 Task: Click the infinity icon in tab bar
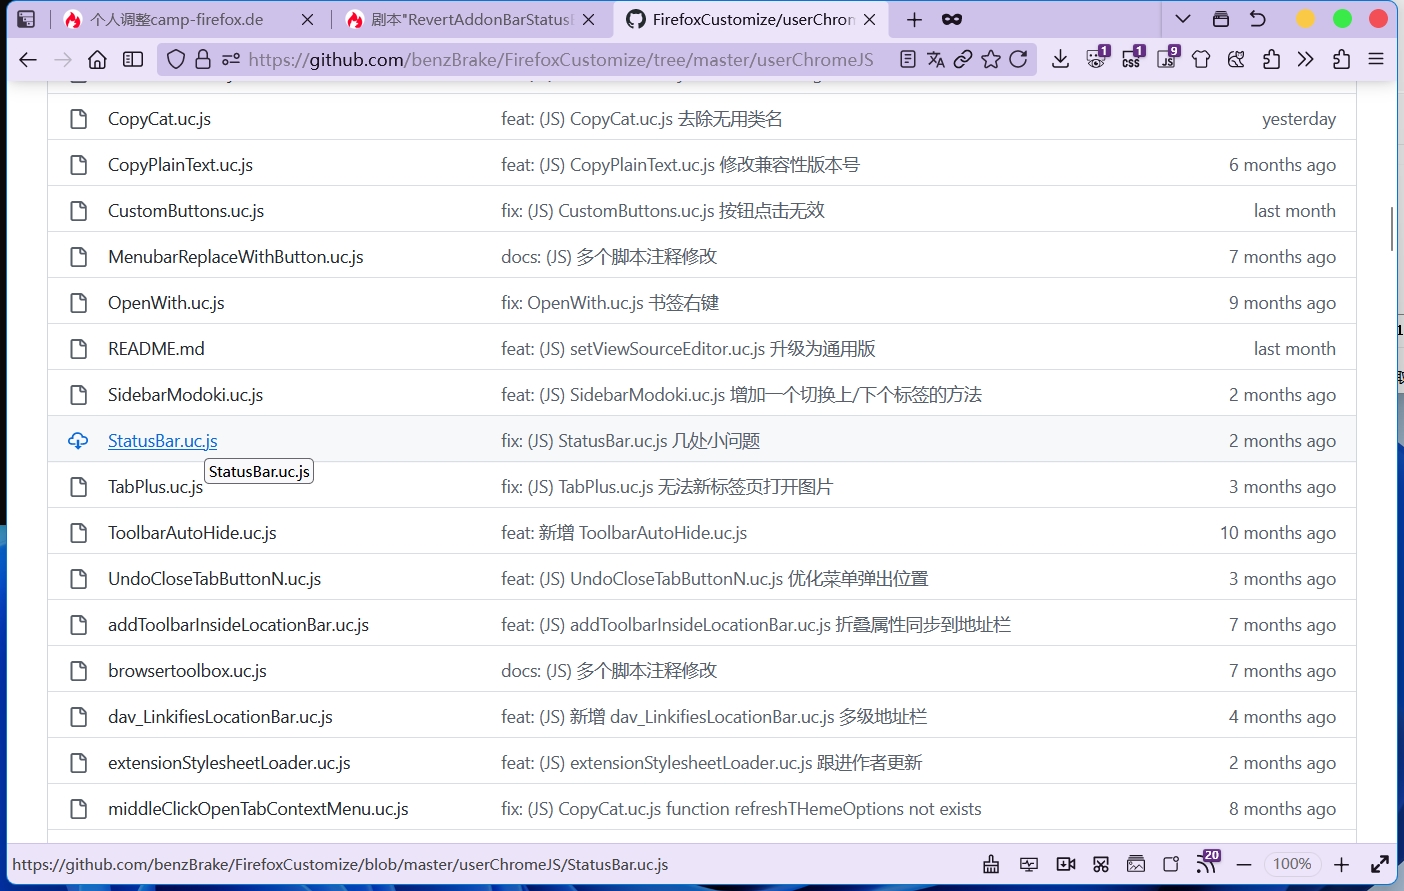952,19
